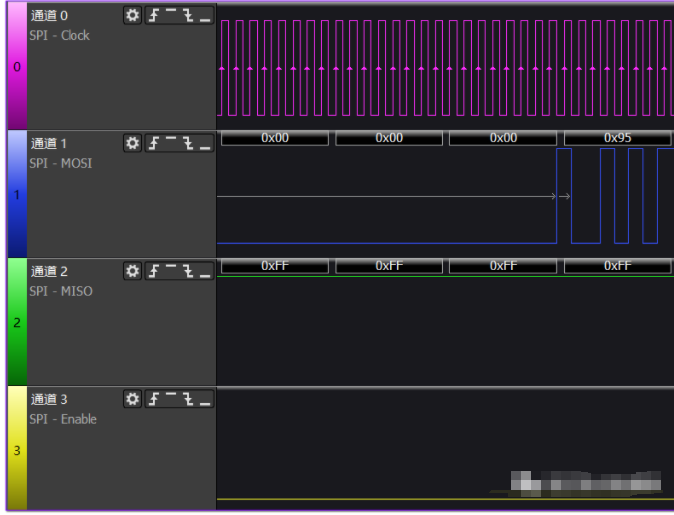674x515 pixels.
Task: Set falling edge trigger on Channel 1
Action: click(188, 143)
